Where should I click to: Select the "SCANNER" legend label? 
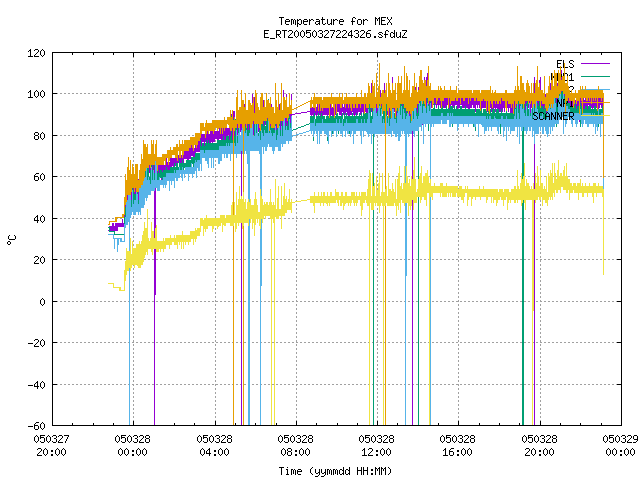pos(553,116)
